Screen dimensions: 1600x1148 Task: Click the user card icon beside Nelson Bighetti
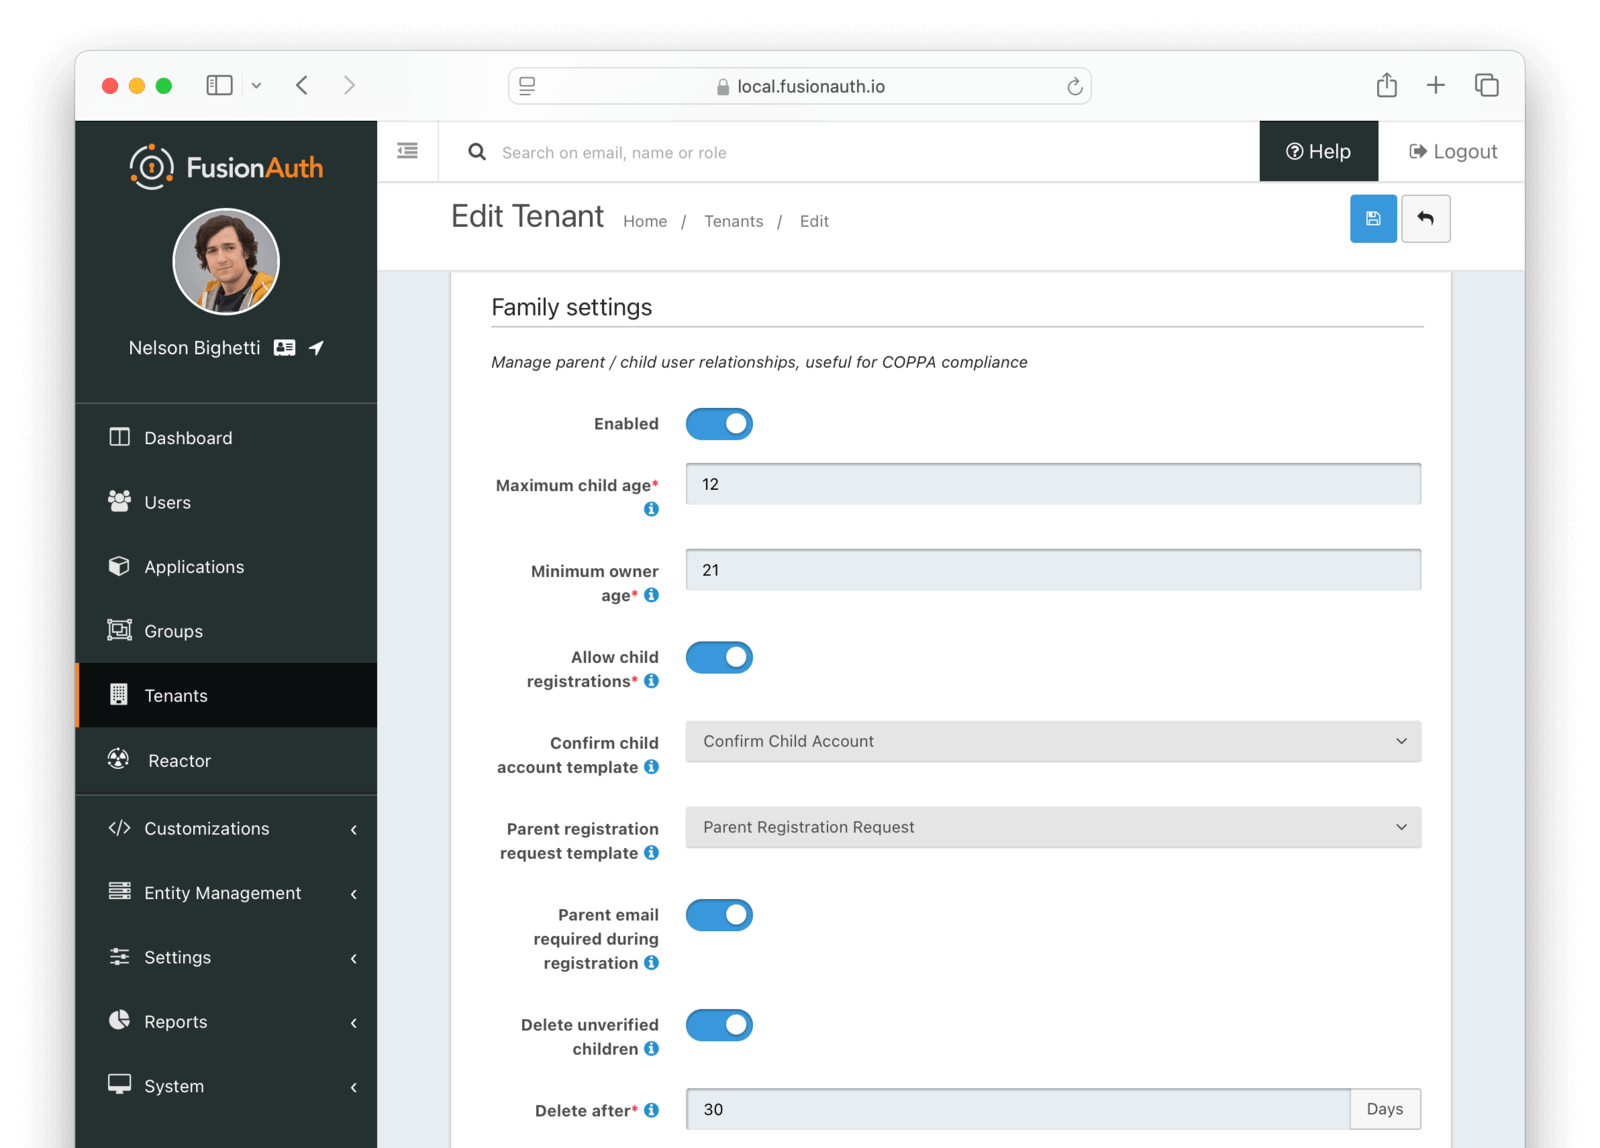pyautogui.click(x=285, y=348)
